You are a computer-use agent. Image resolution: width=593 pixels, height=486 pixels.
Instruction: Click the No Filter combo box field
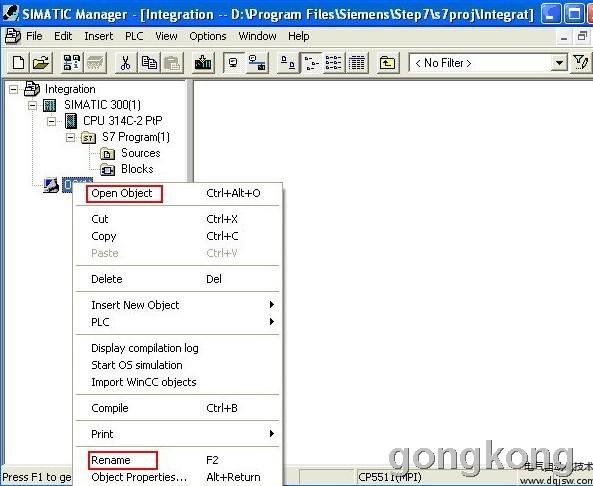488,63
